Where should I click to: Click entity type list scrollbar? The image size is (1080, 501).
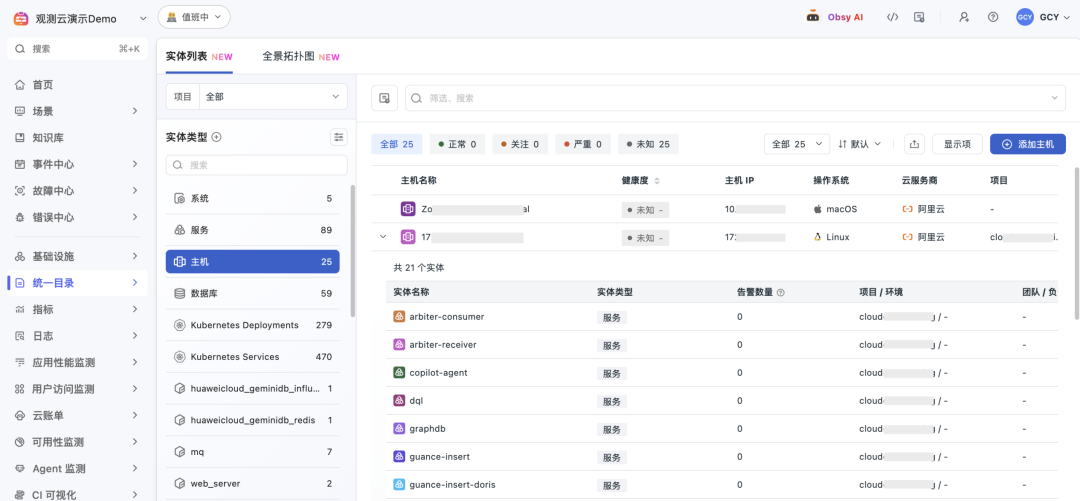(x=353, y=251)
